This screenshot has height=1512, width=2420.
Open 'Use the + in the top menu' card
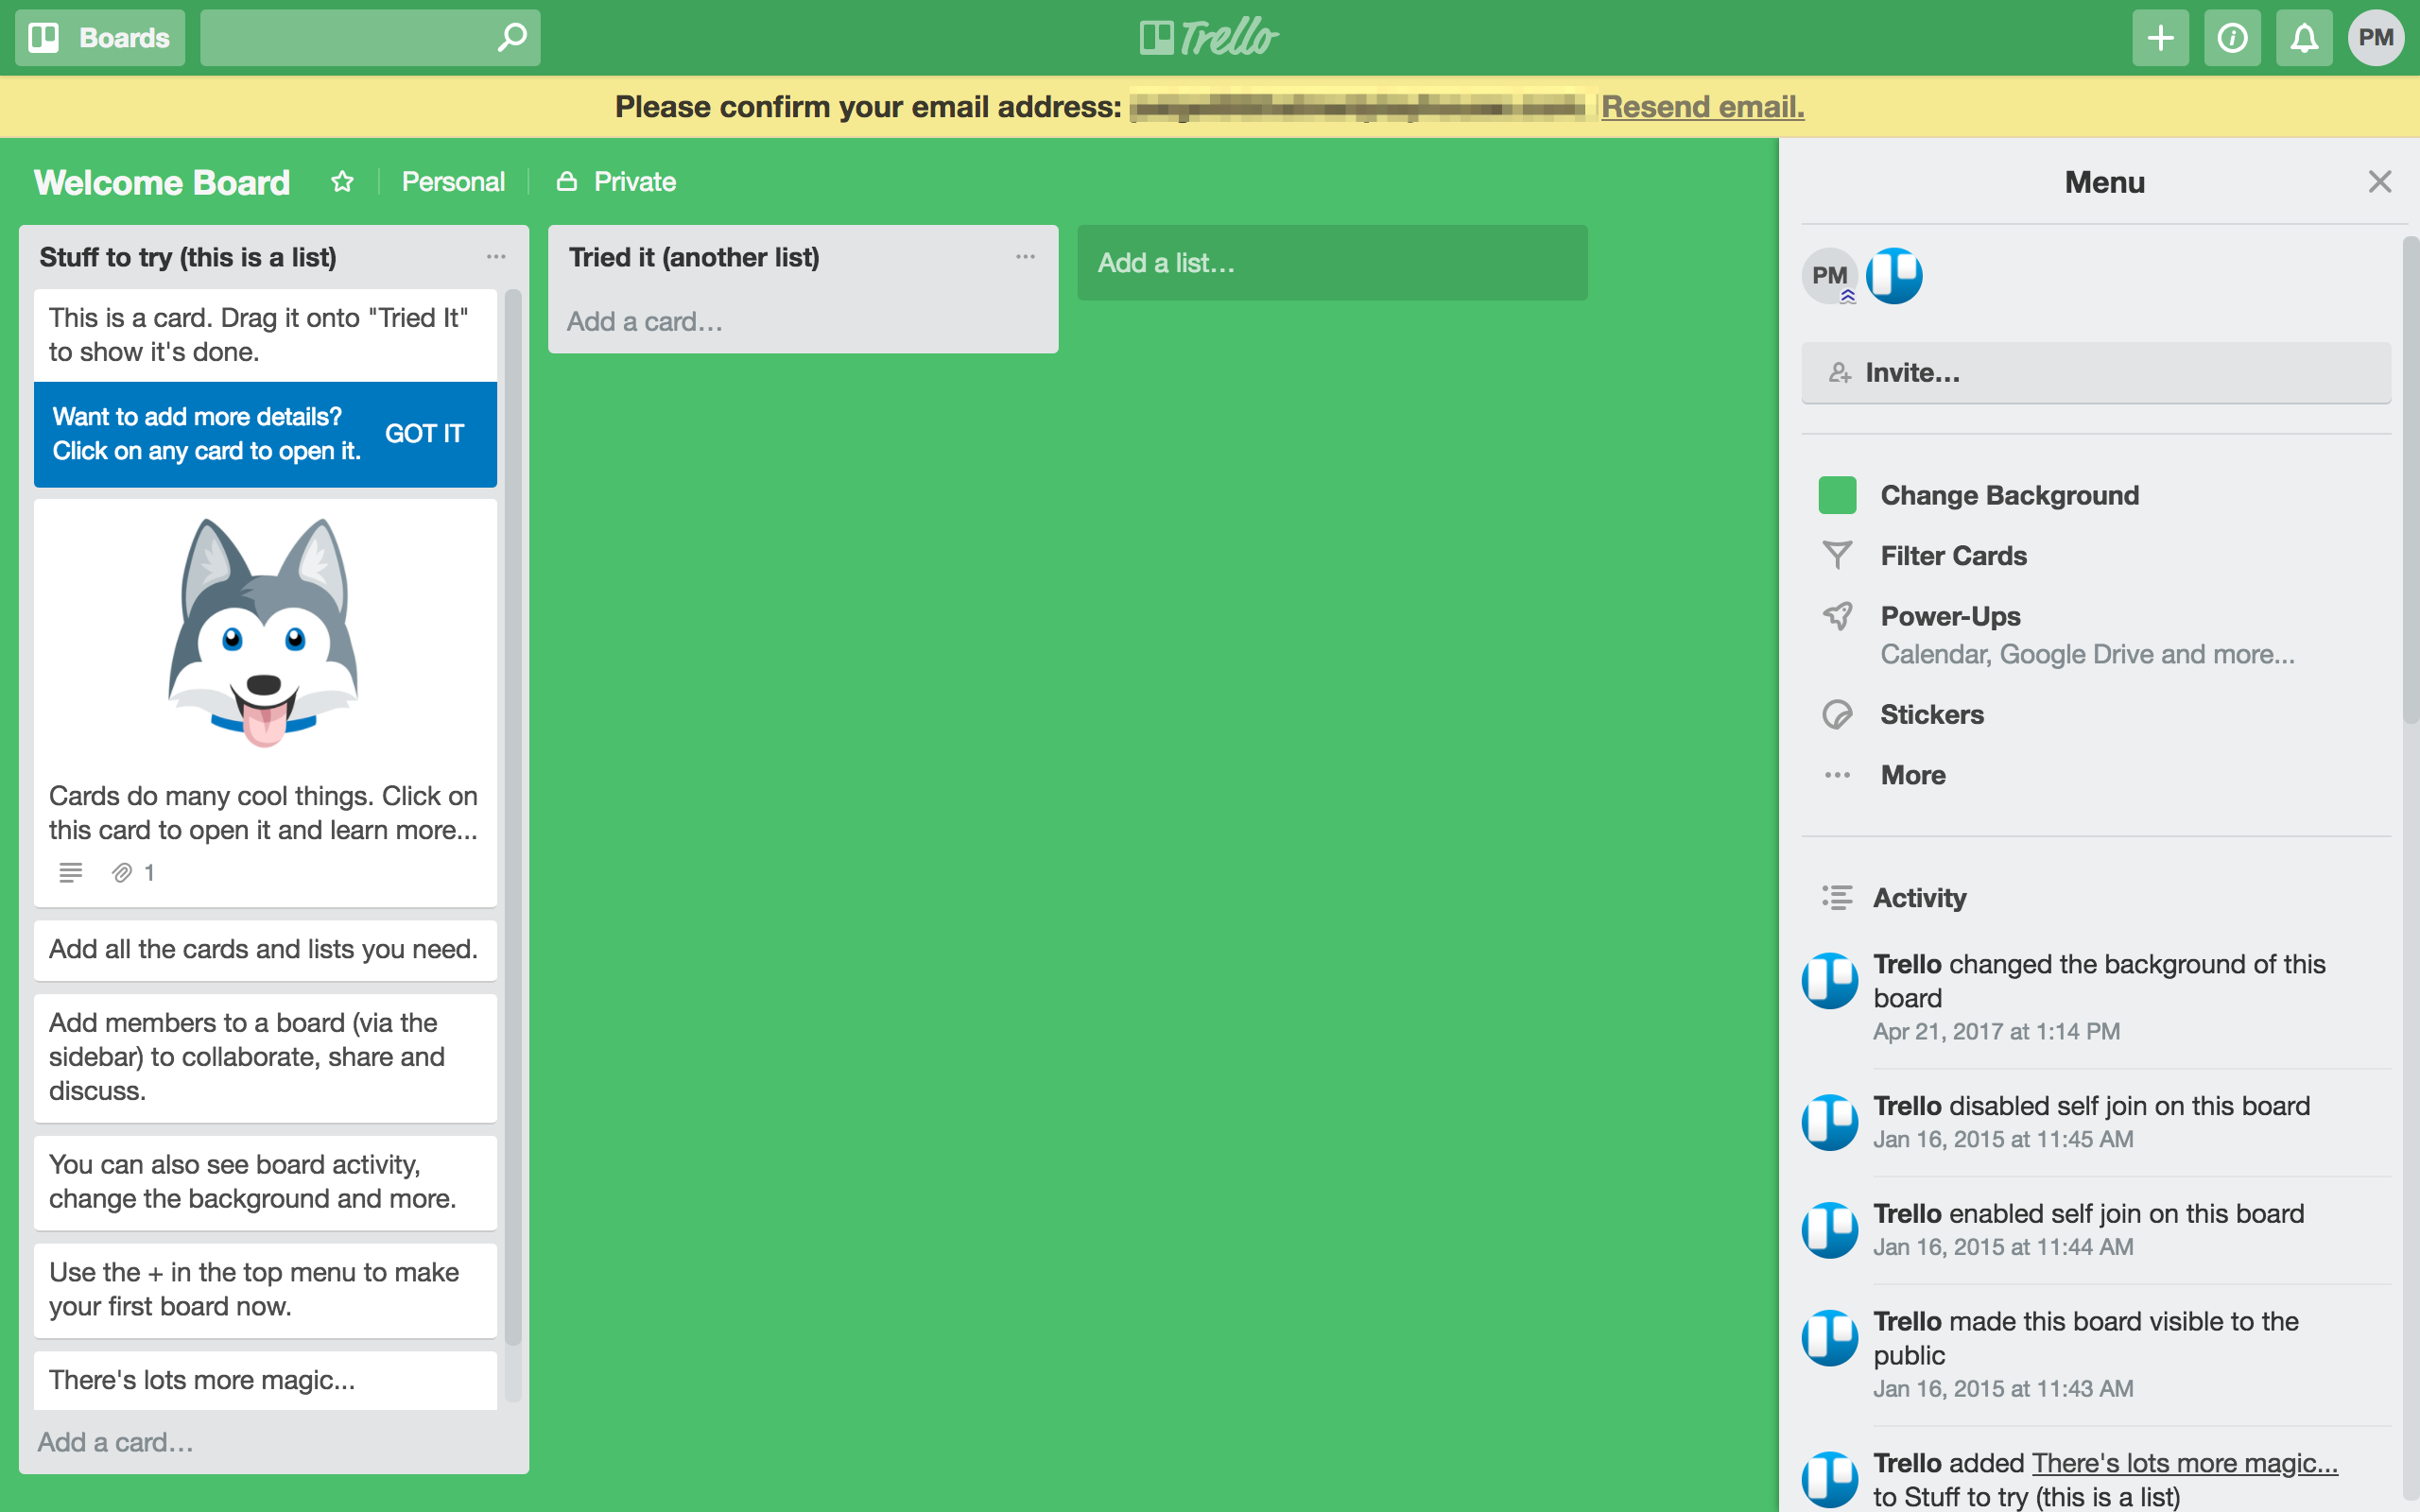265,1290
